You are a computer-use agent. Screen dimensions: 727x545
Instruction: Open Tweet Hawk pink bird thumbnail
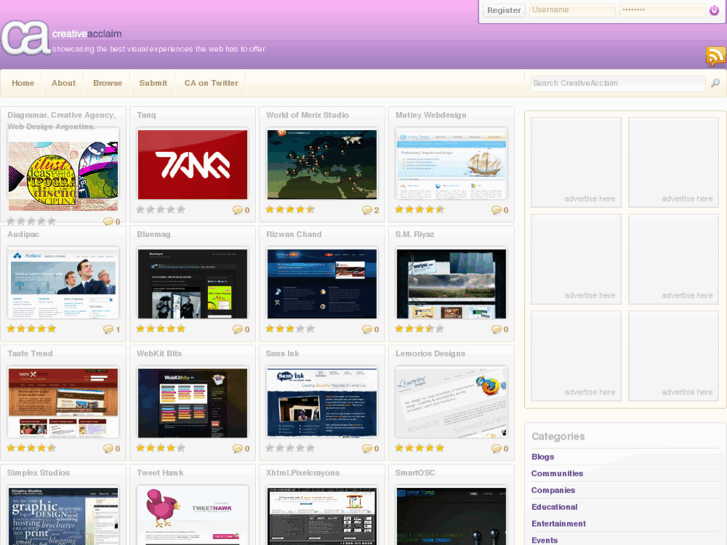coord(192,516)
